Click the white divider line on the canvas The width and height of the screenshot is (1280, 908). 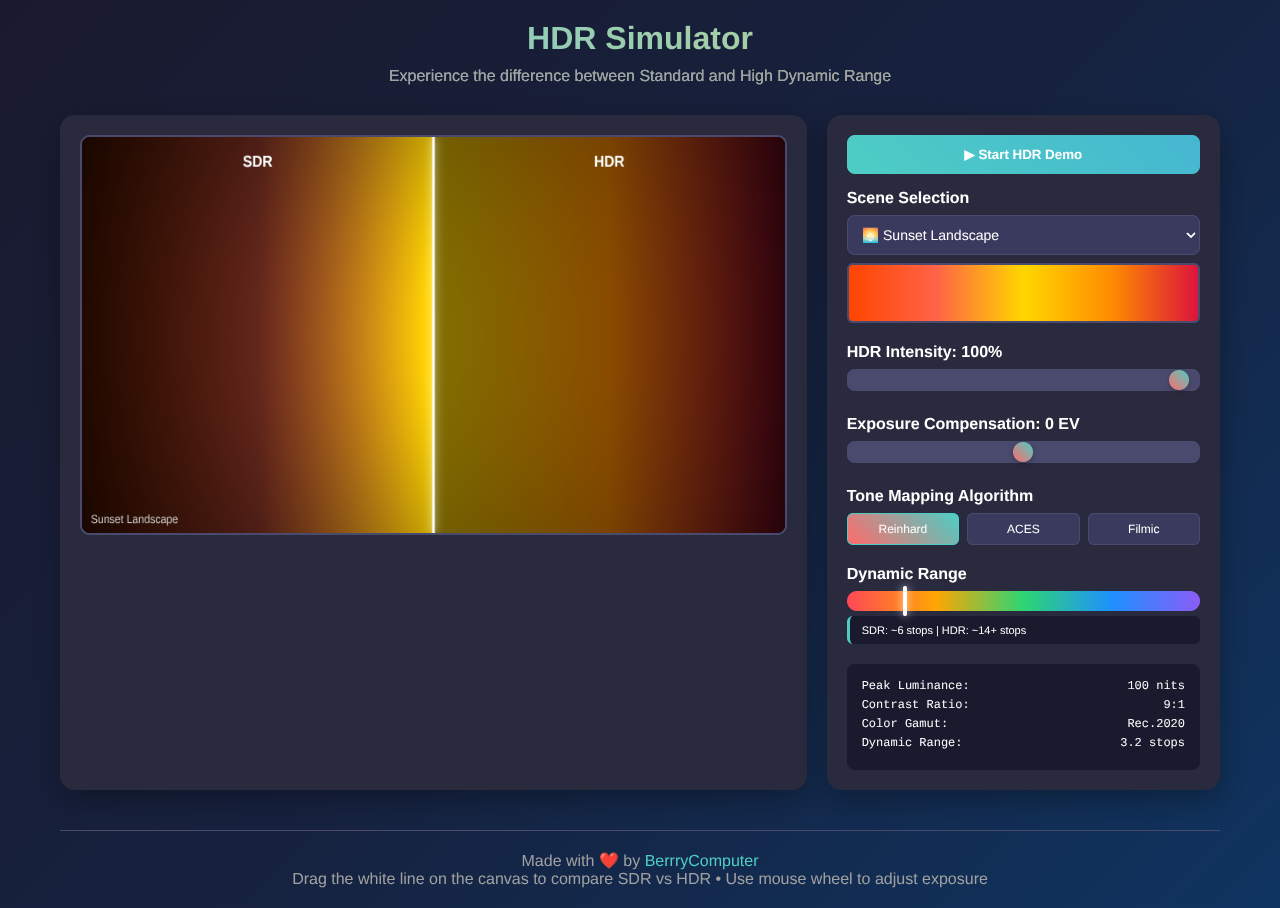(434, 335)
